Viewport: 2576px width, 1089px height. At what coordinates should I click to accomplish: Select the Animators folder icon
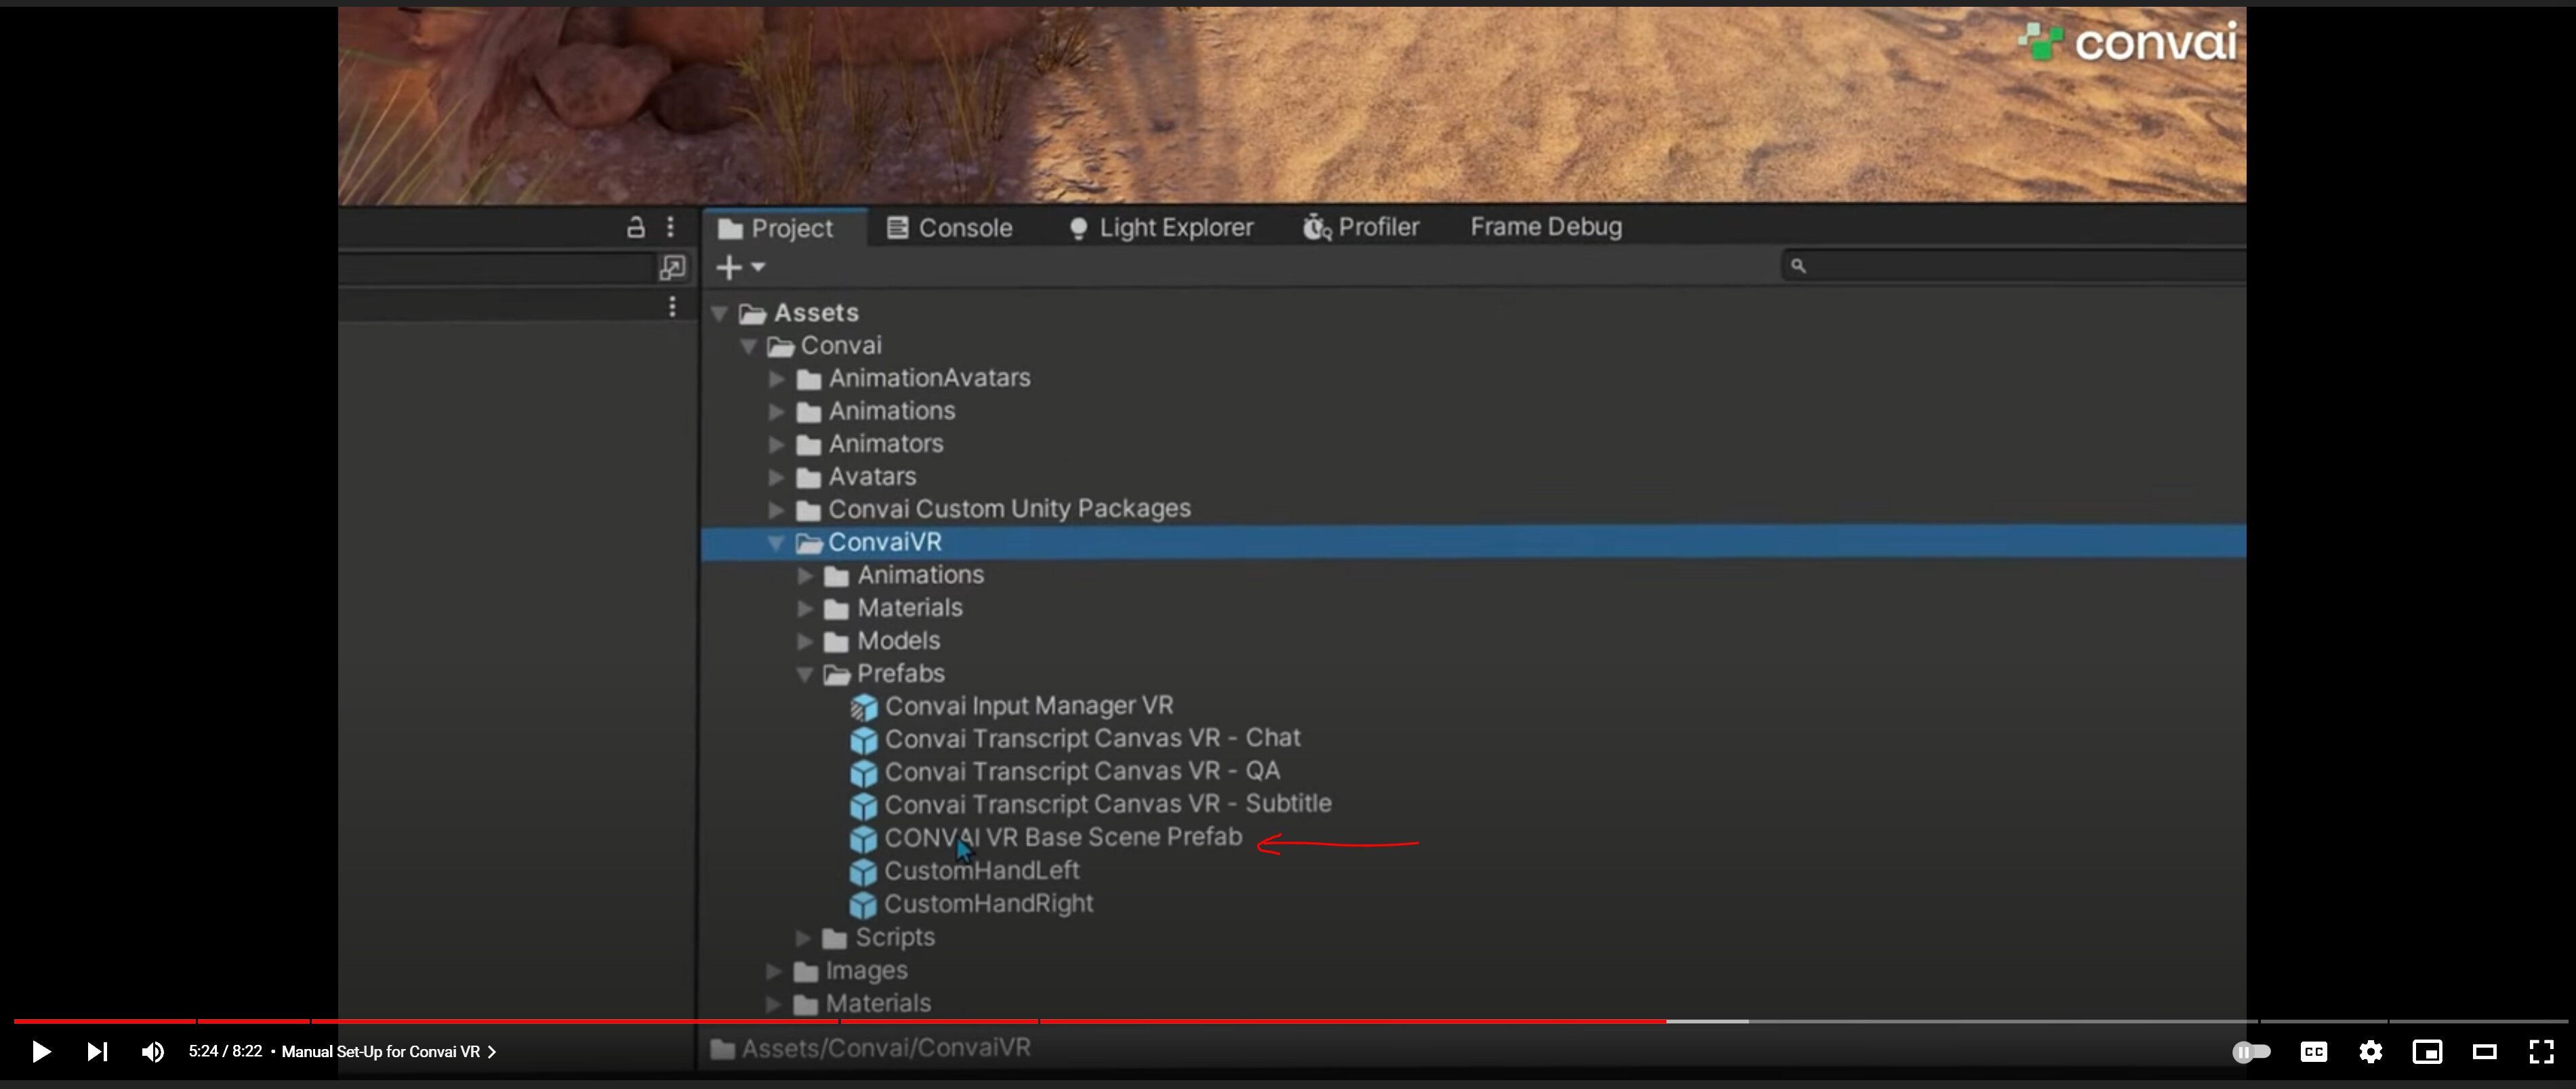click(x=809, y=445)
